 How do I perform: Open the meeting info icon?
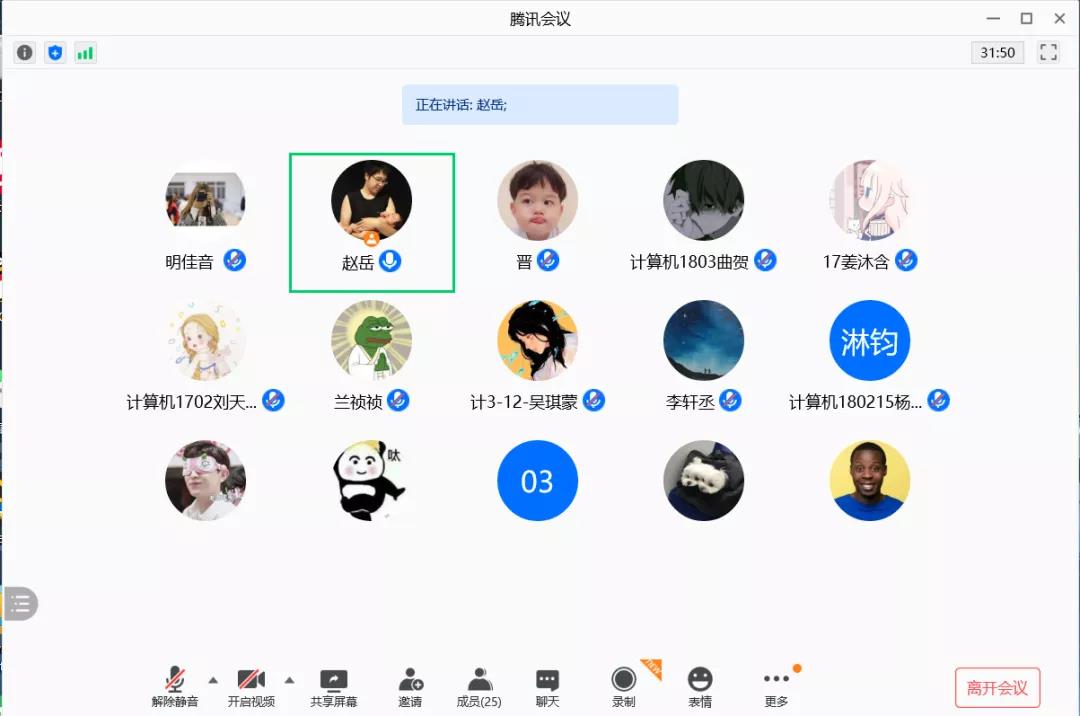pos(25,53)
